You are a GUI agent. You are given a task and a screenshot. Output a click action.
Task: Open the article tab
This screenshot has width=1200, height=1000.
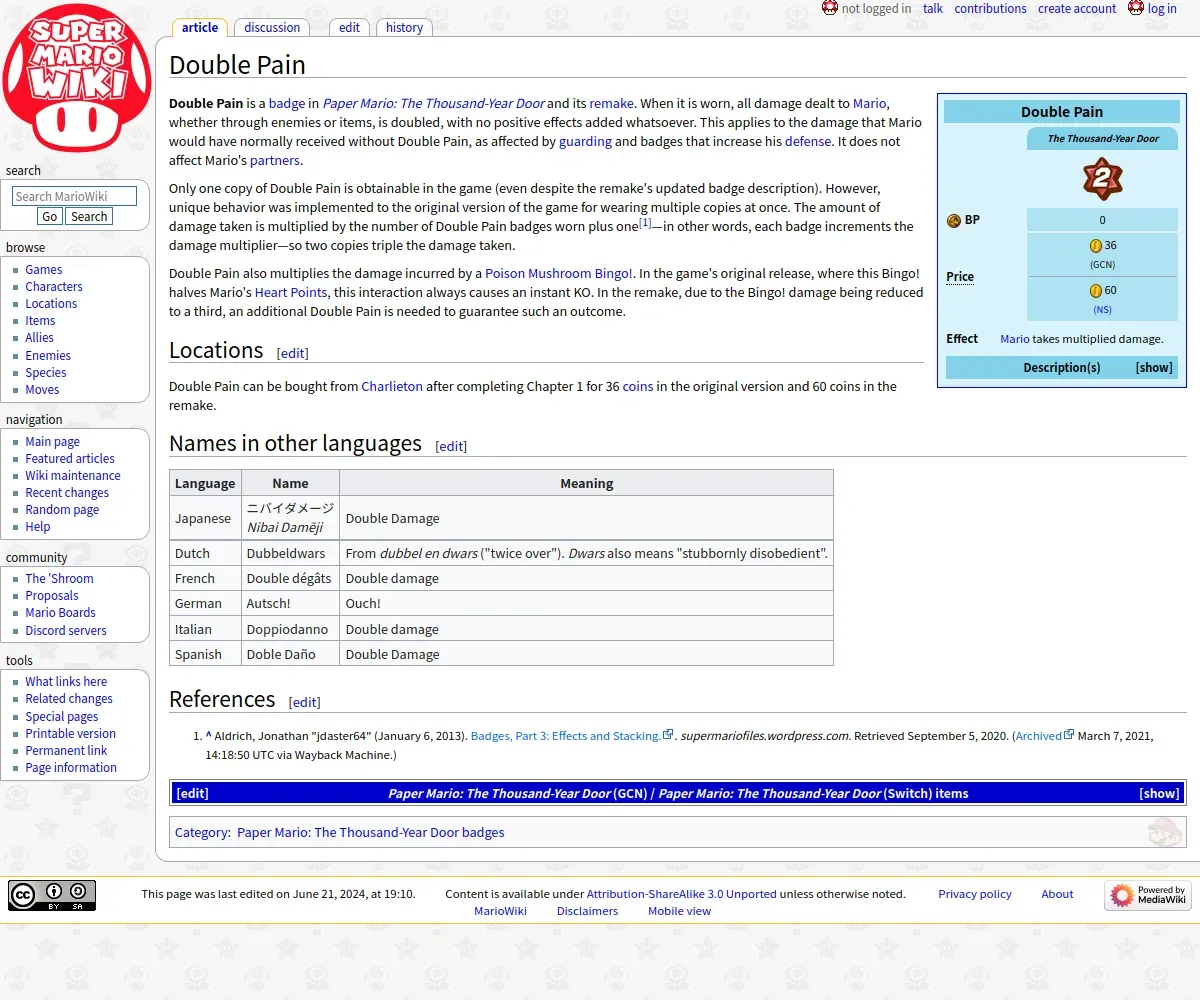point(200,28)
